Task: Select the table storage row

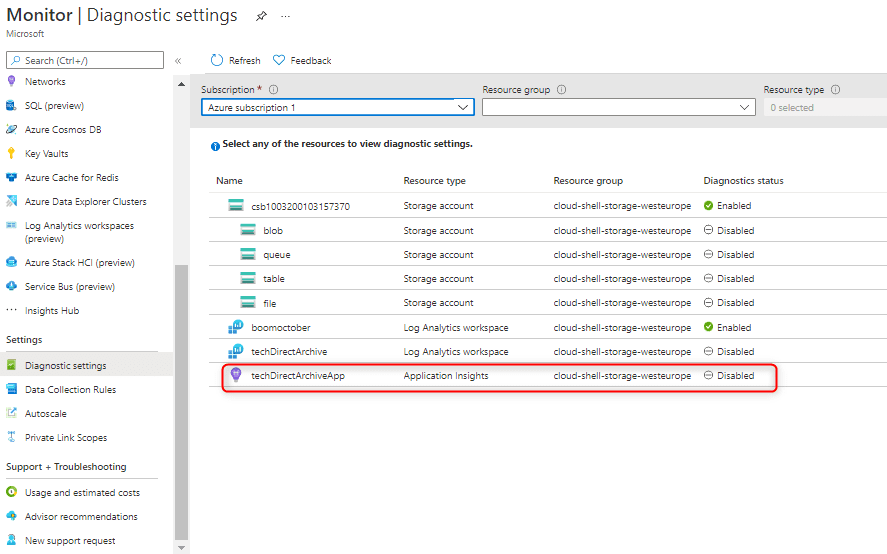Action: point(548,278)
